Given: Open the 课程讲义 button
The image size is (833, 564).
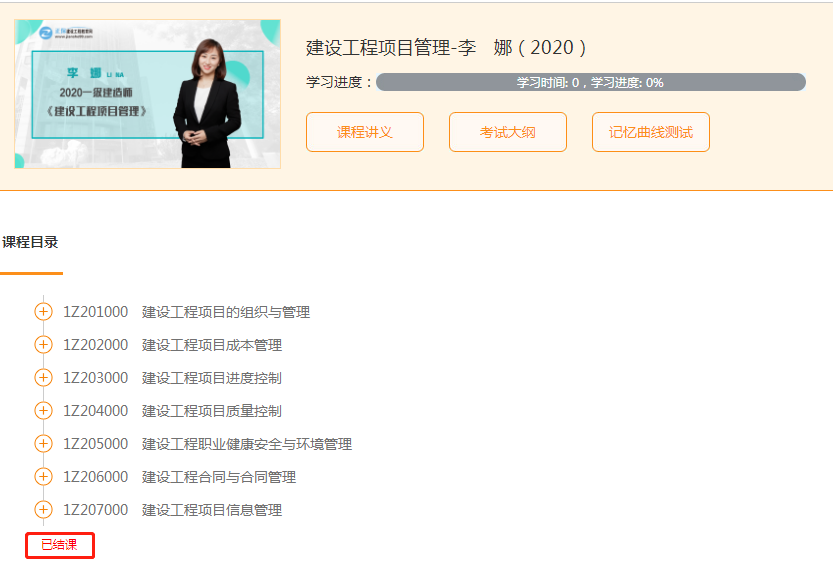Looking at the screenshot, I should pyautogui.click(x=365, y=132).
